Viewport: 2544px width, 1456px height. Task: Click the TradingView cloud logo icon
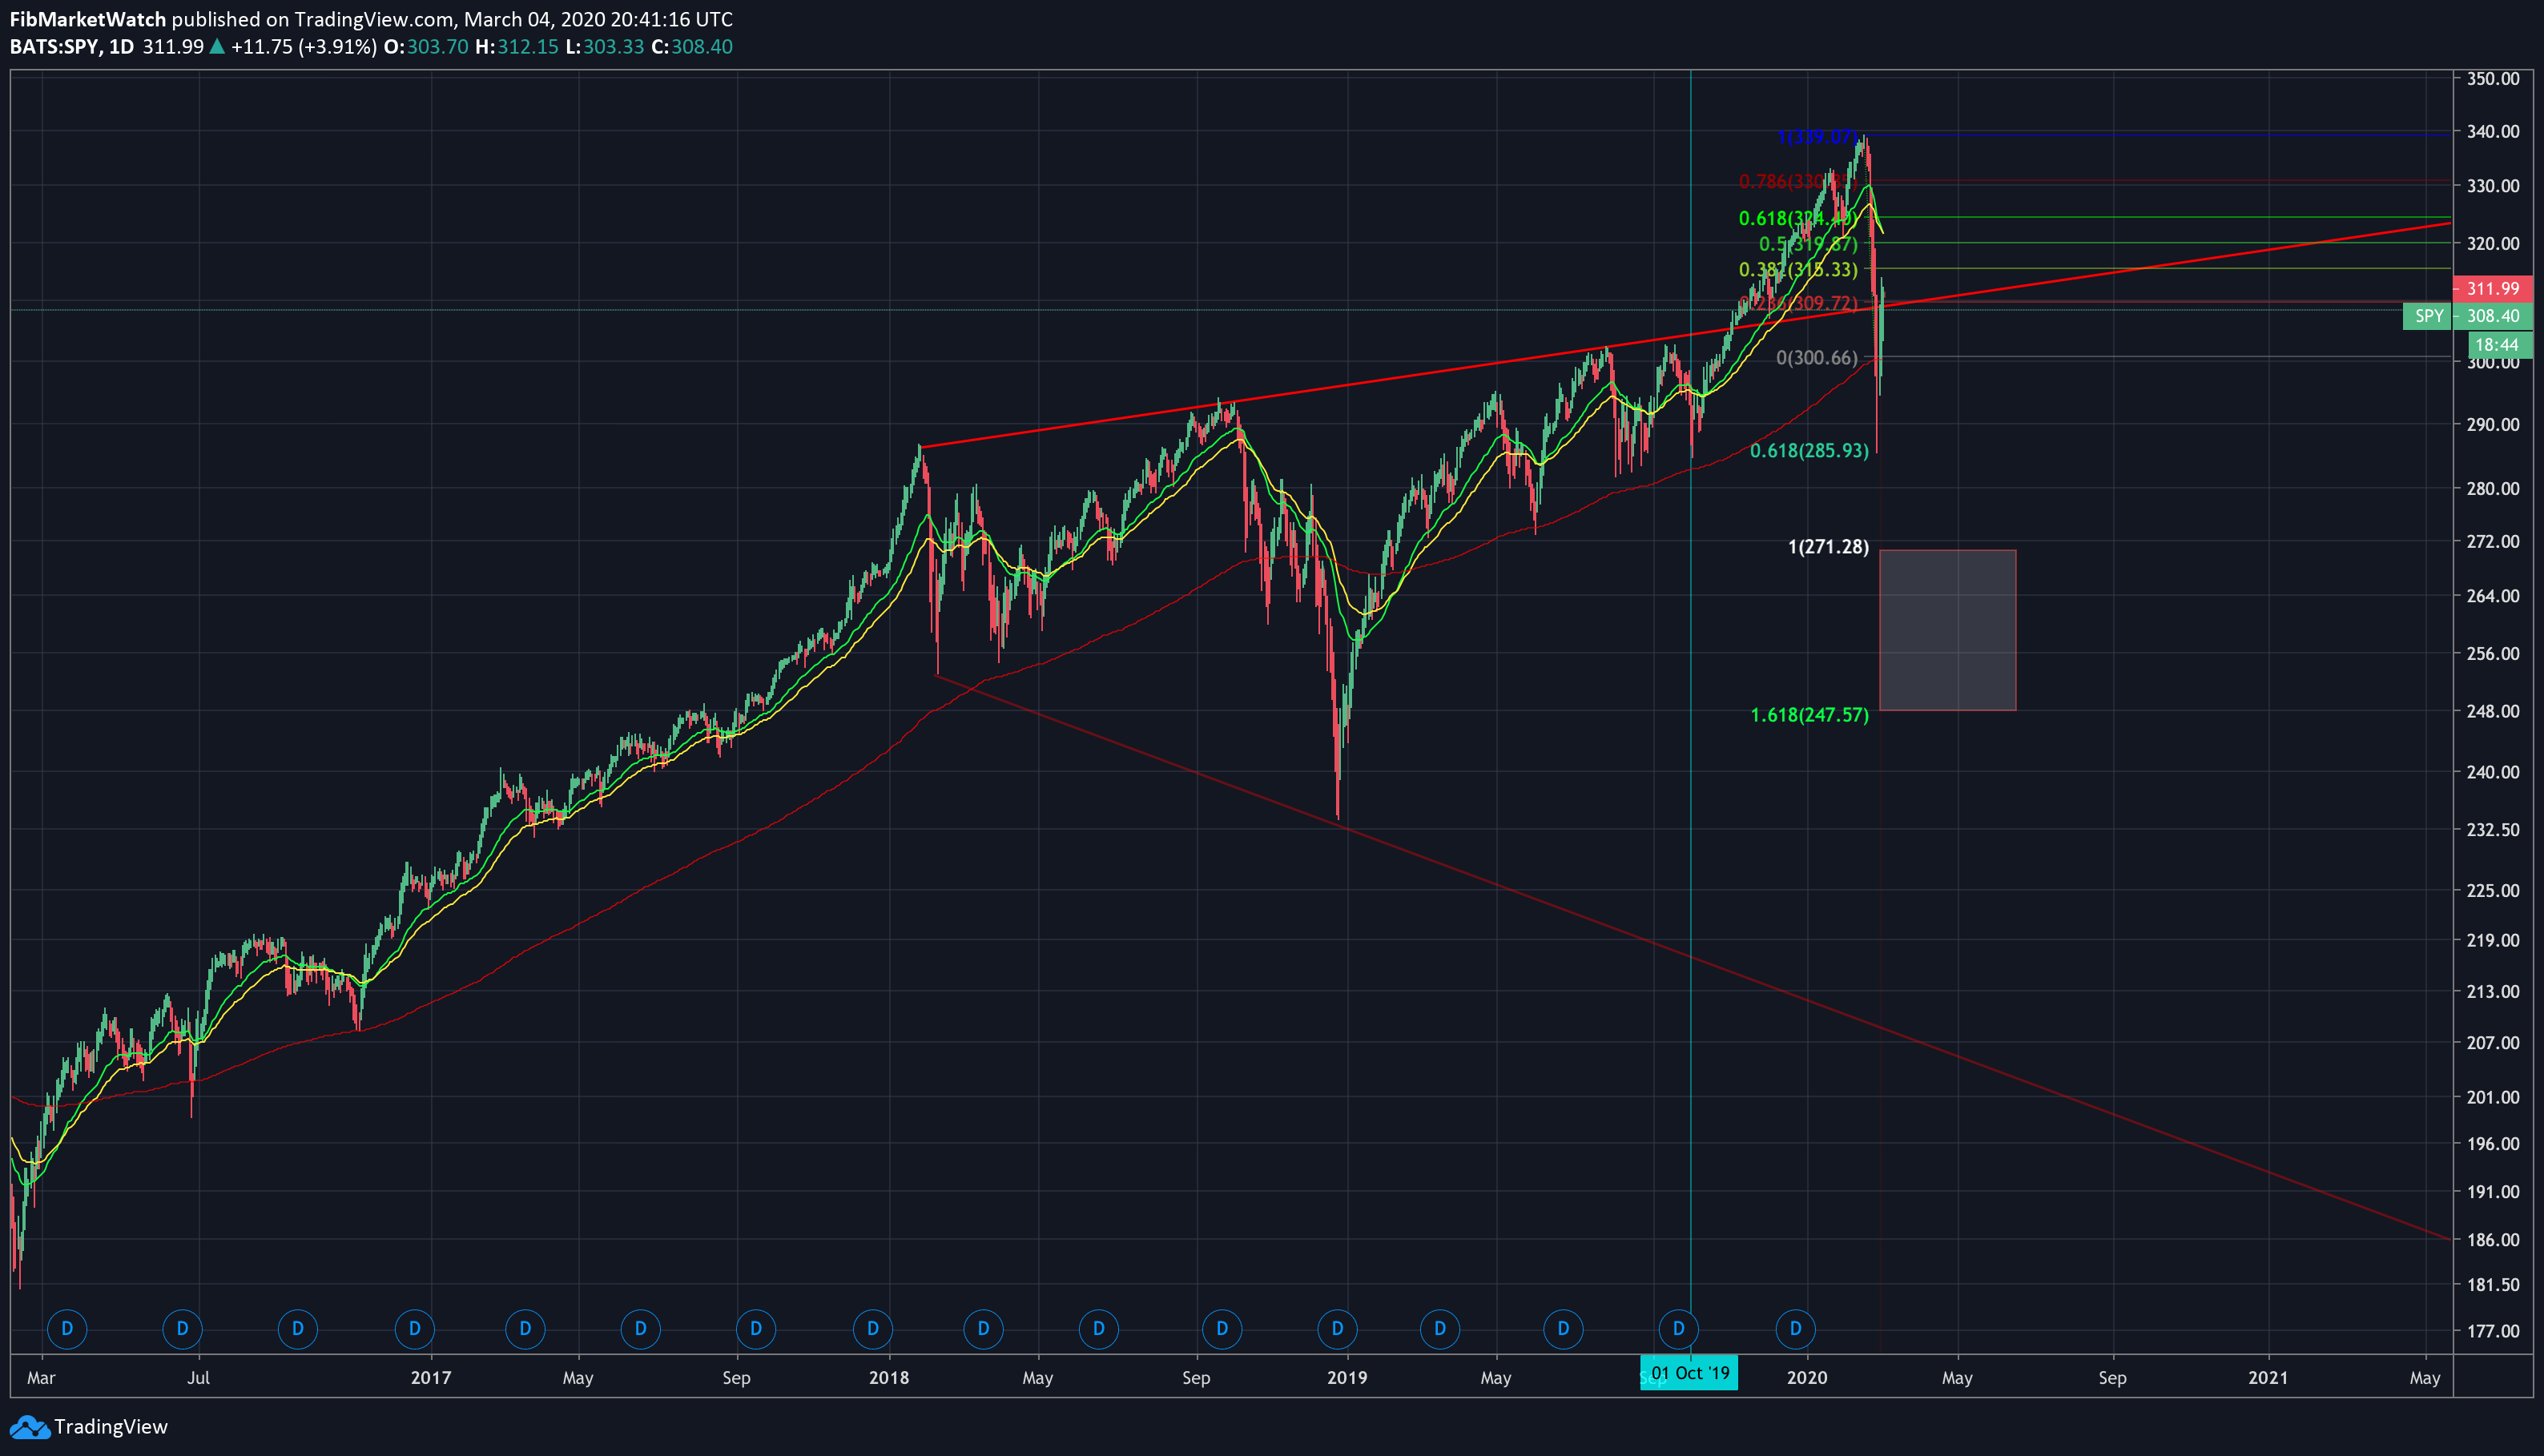click(29, 1427)
